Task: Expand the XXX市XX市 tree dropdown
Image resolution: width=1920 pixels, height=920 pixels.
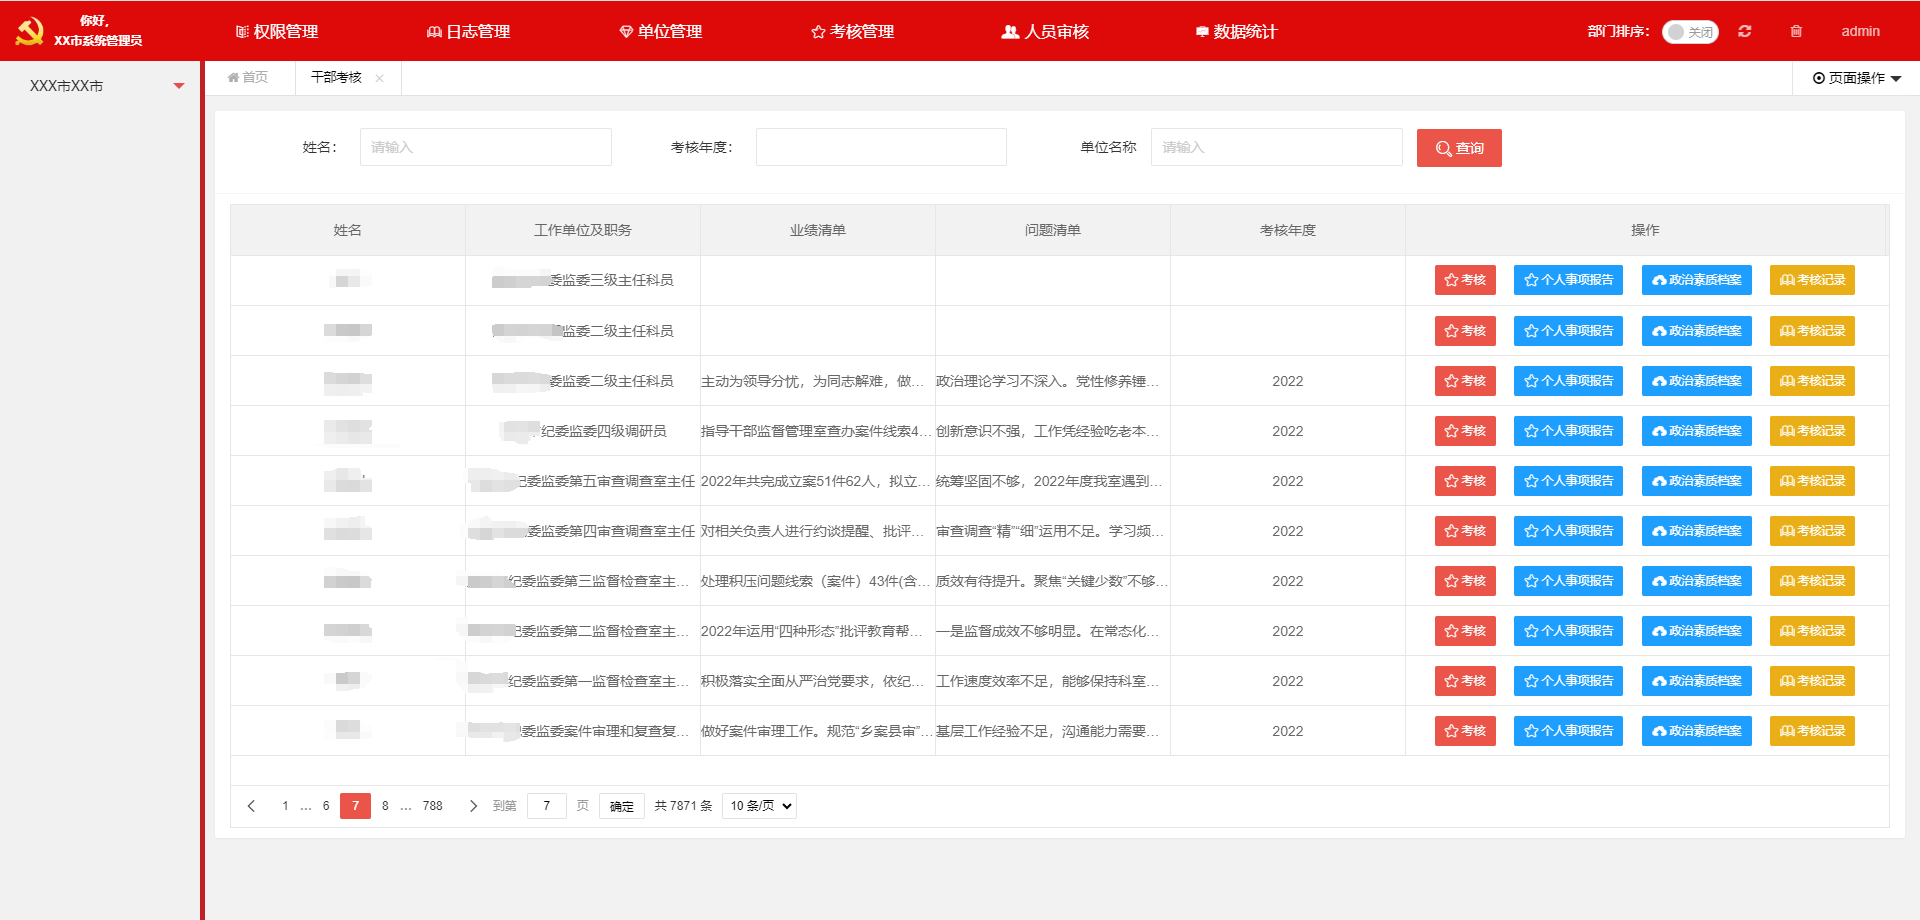Action: coord(179,86)
